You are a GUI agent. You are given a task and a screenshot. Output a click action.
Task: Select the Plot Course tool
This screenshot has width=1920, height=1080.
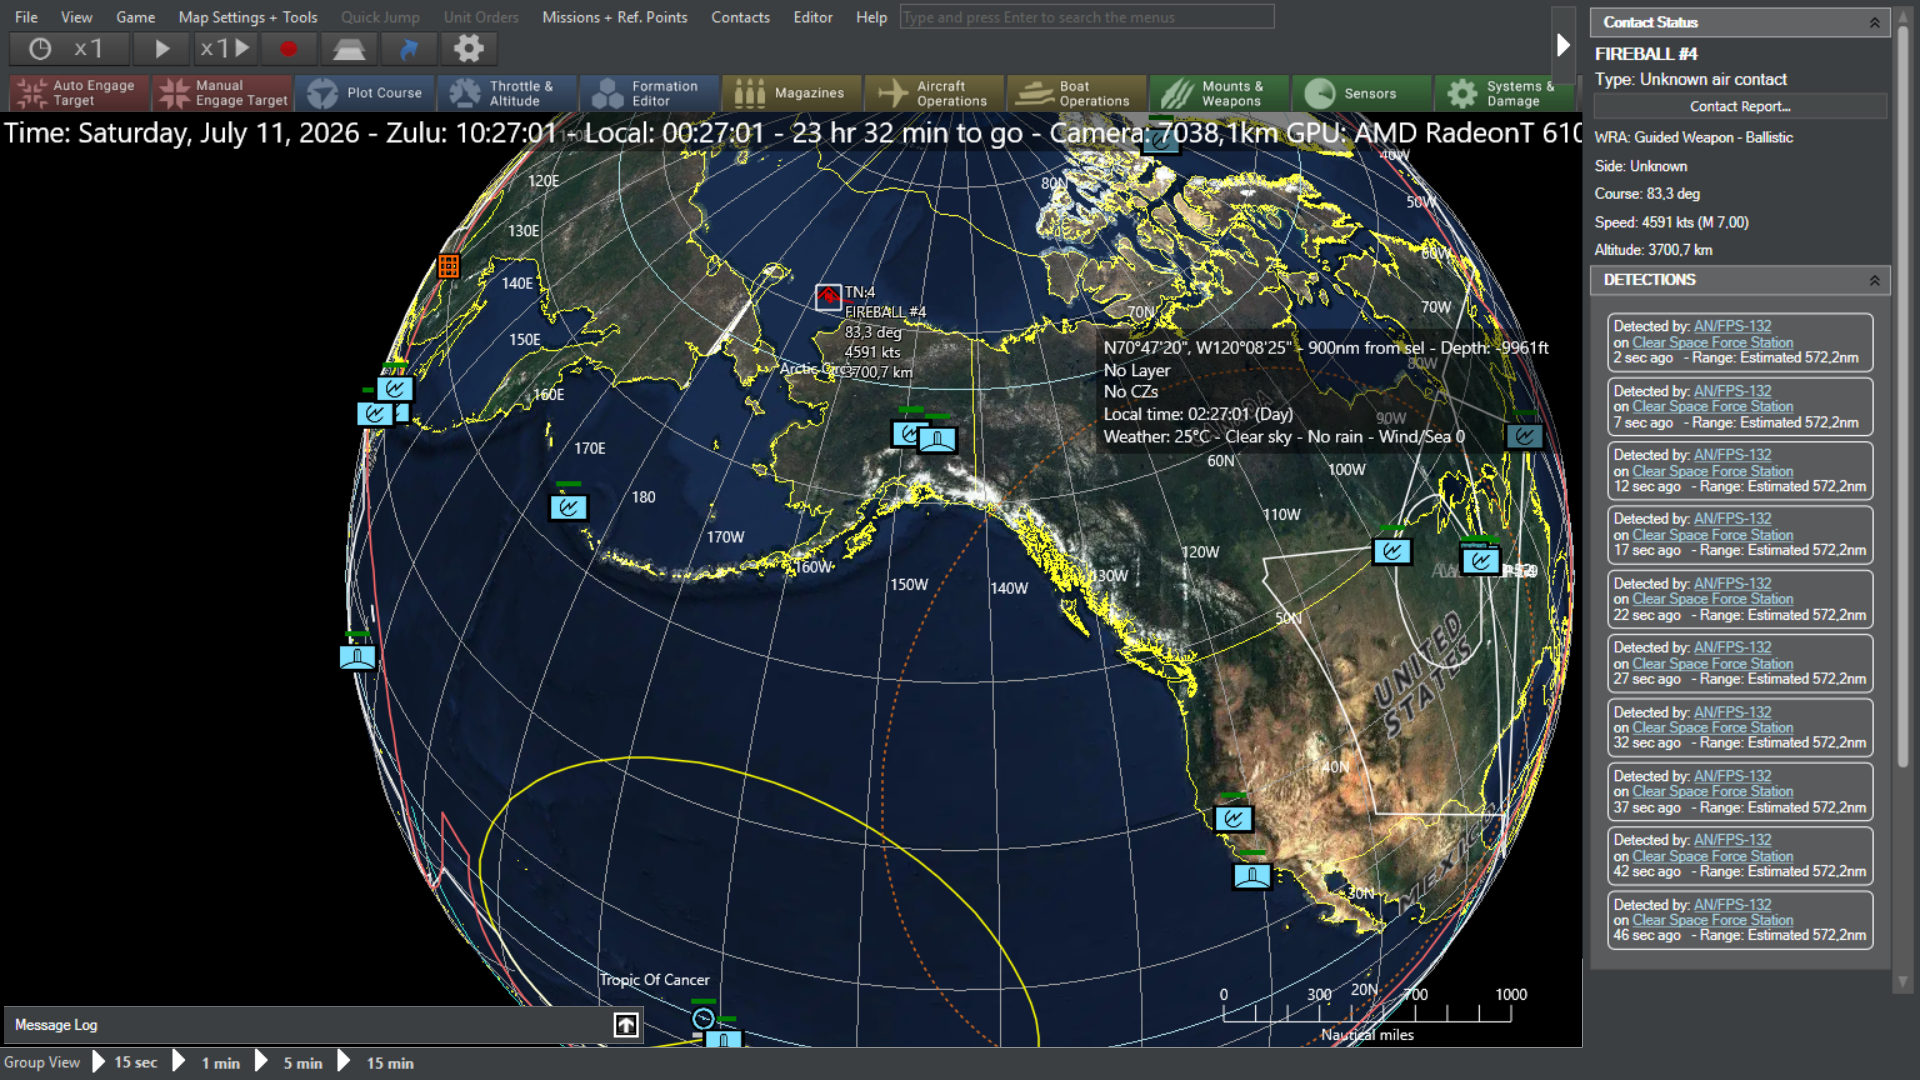point(365,93)
